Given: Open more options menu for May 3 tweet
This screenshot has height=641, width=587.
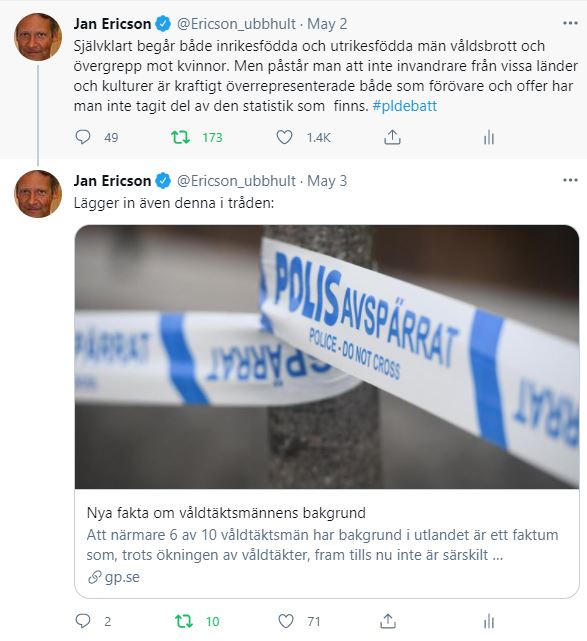Looking at the screenshot, I should pyautogui.click(x=570, y=180).
